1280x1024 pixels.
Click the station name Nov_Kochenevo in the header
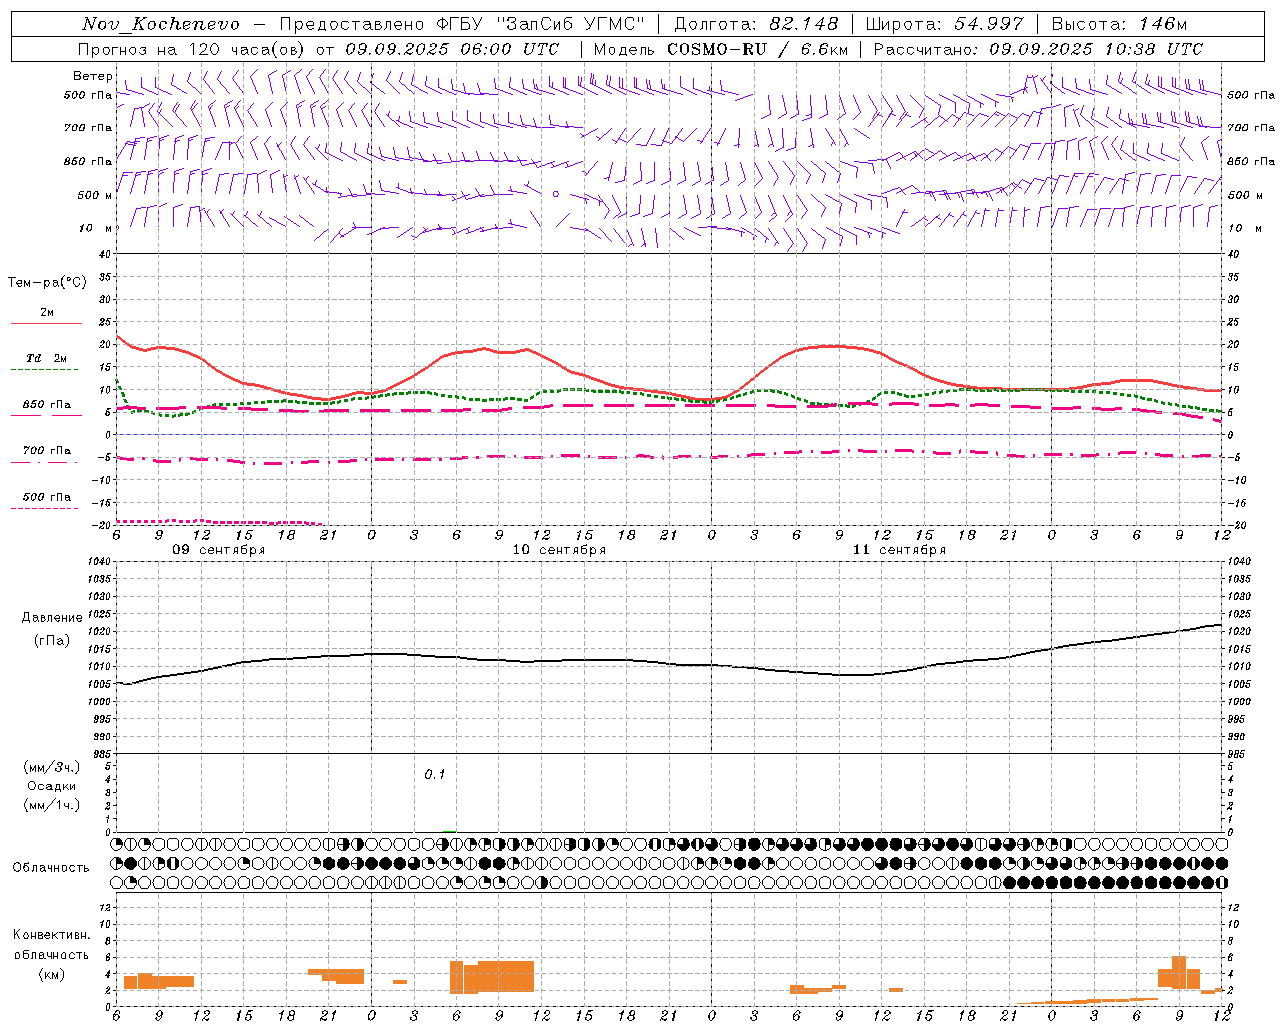point(161,24)
